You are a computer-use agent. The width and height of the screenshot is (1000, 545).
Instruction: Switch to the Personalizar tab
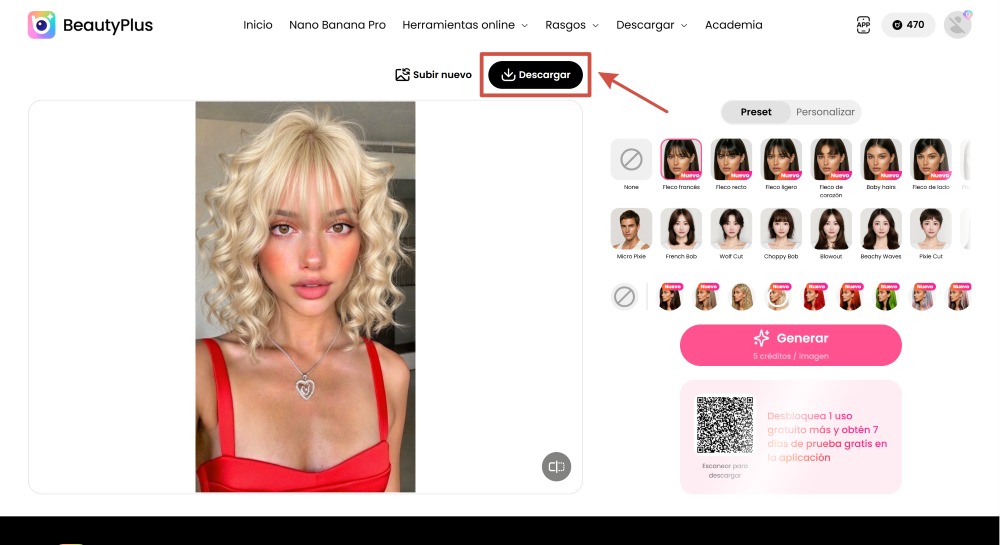(825, 112)
